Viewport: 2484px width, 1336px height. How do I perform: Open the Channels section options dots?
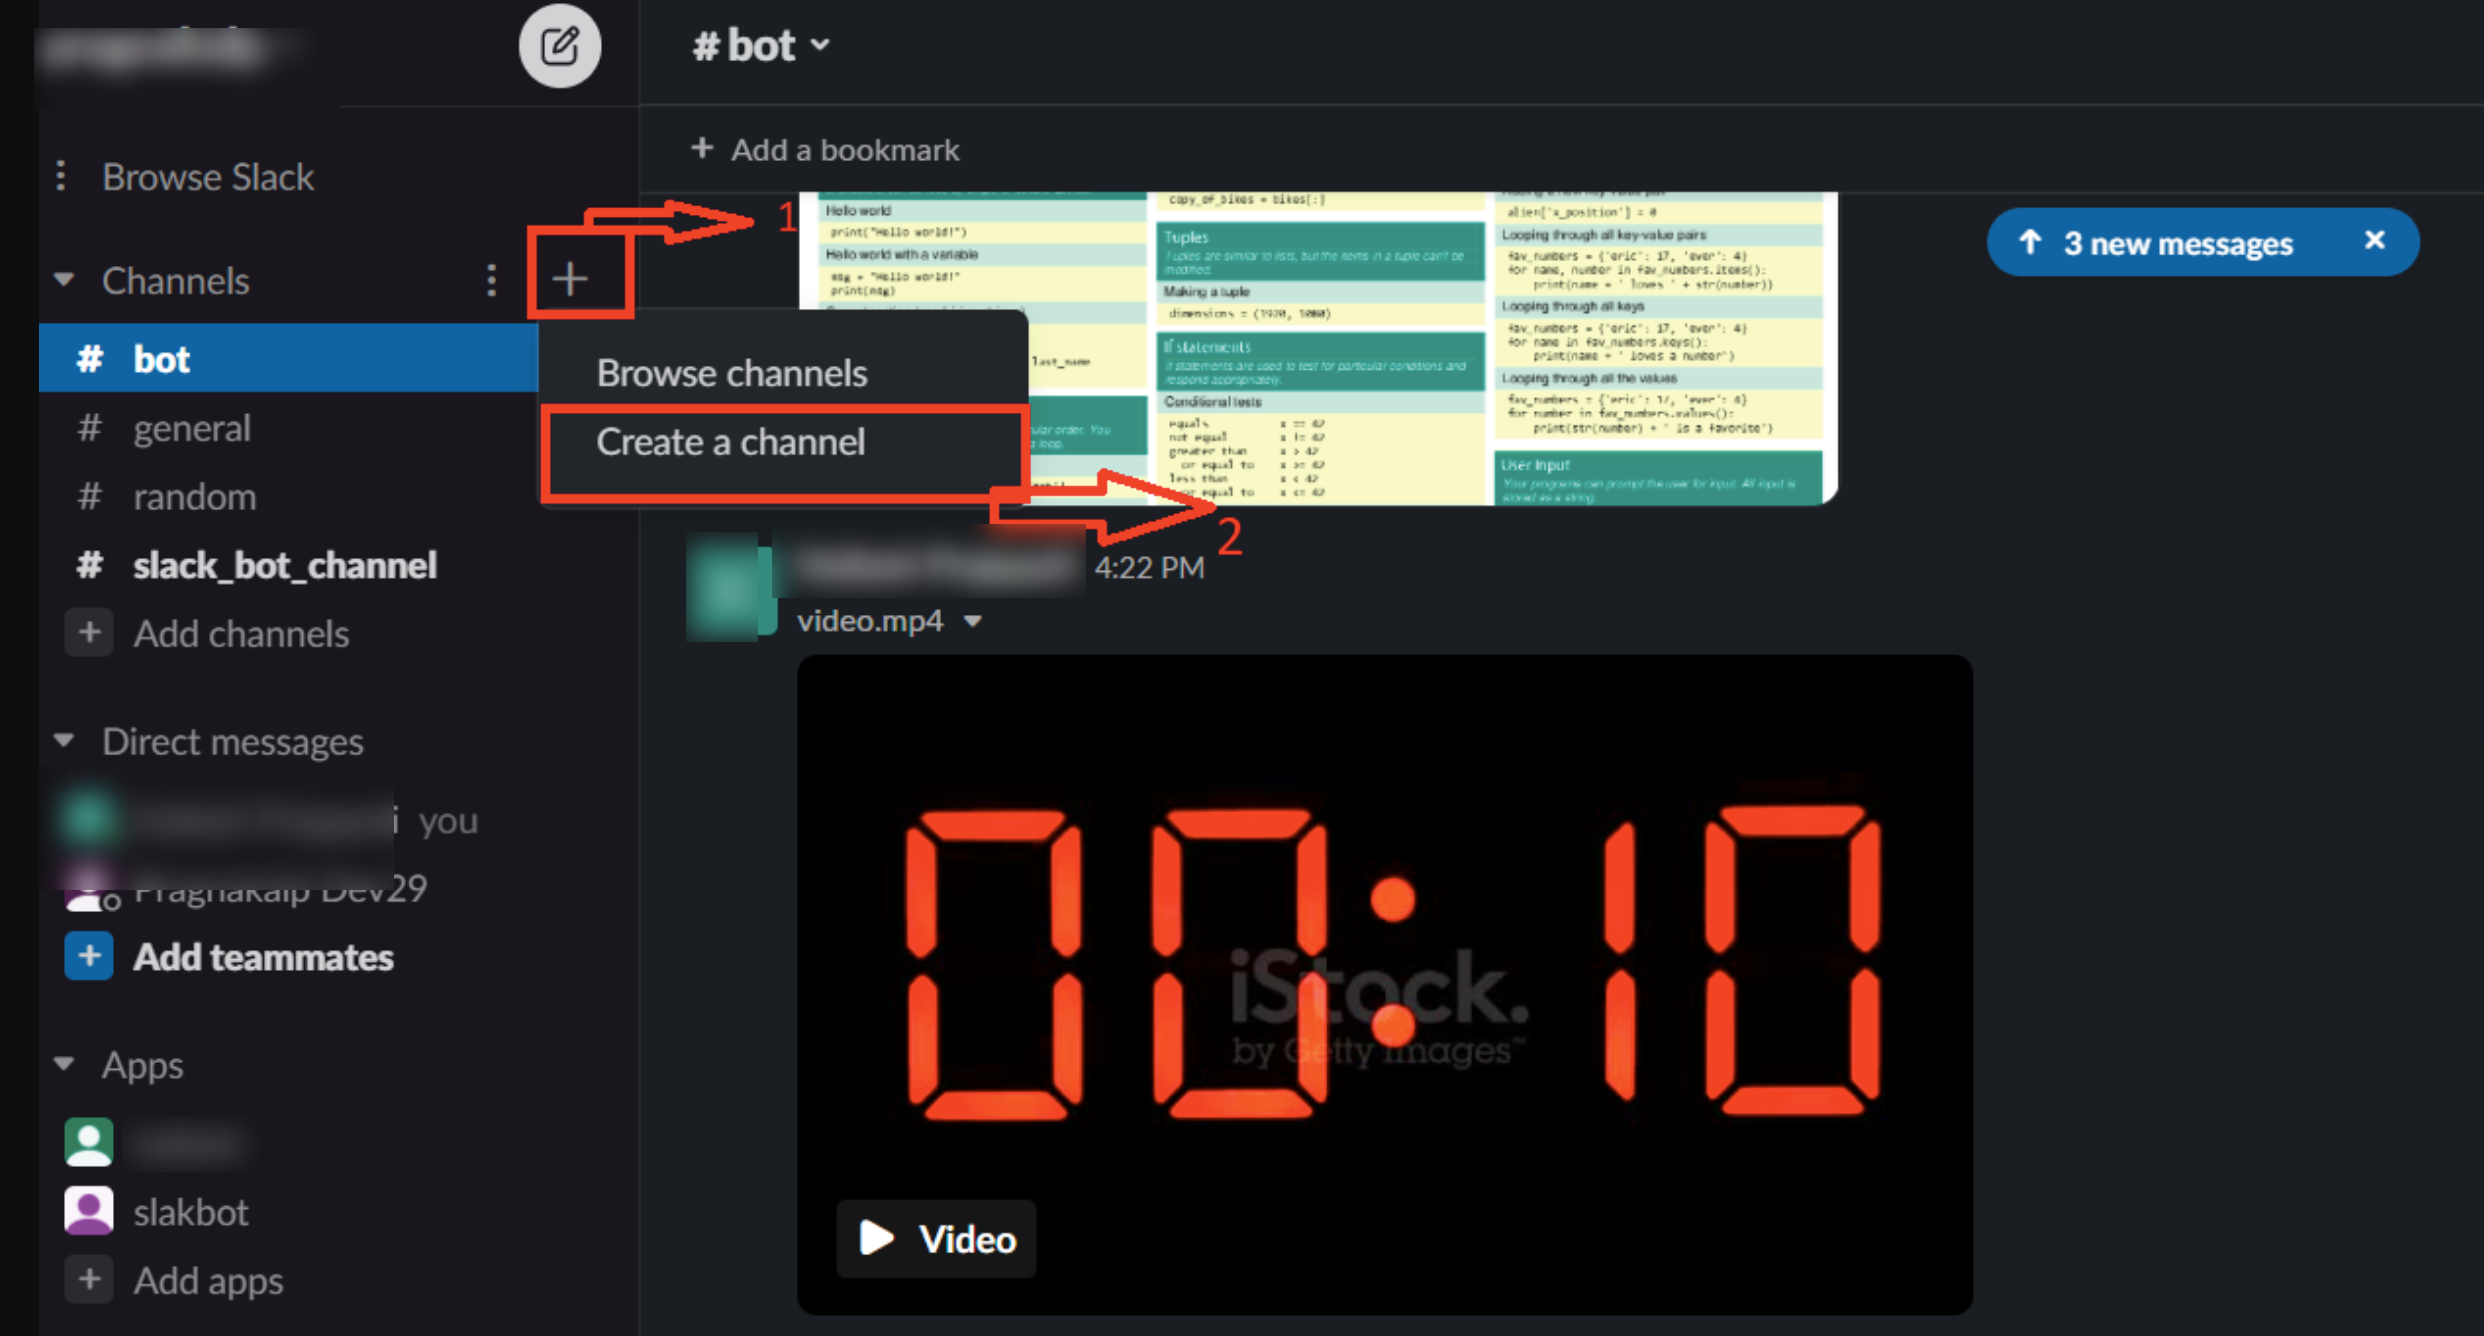pyautogui.click(x=491, y=280)
